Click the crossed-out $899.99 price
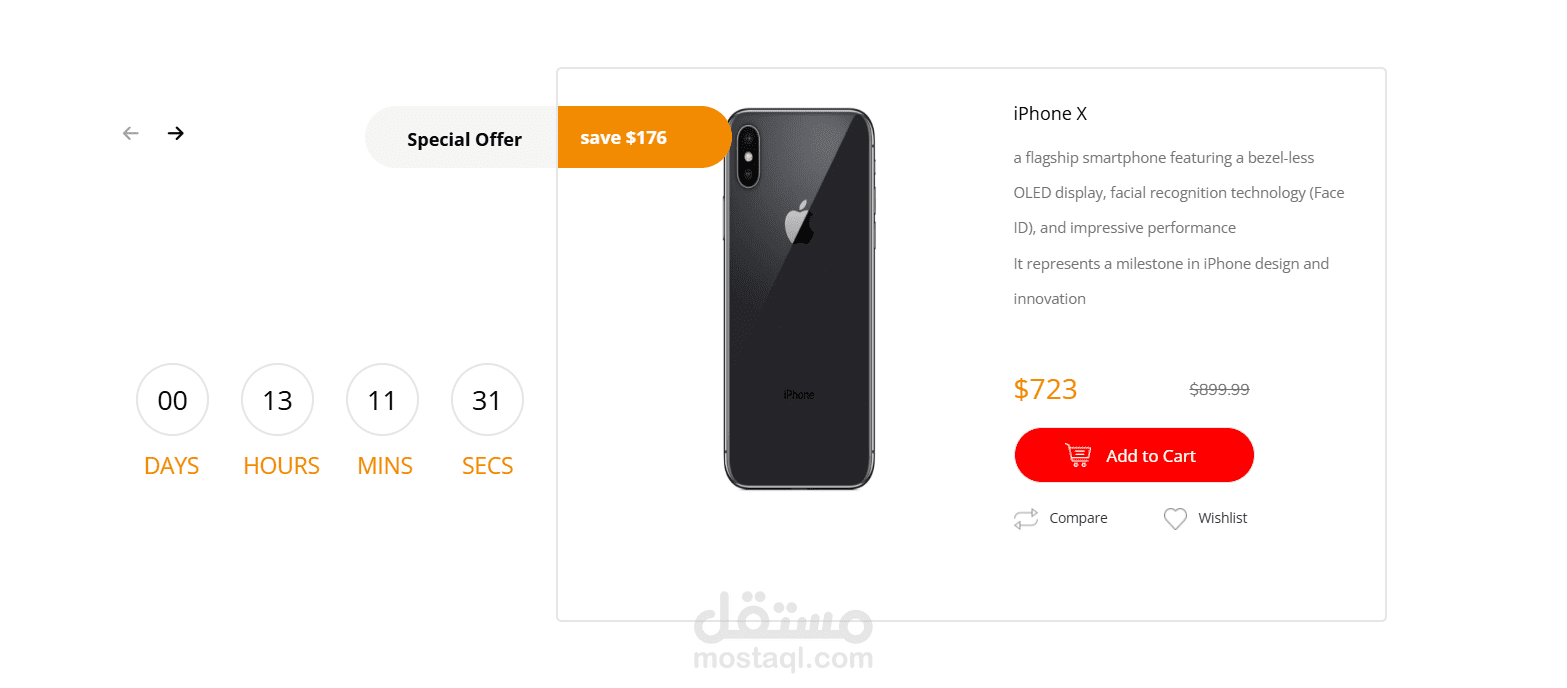This screenshot has width=1567, height=688. [1219, 390]
